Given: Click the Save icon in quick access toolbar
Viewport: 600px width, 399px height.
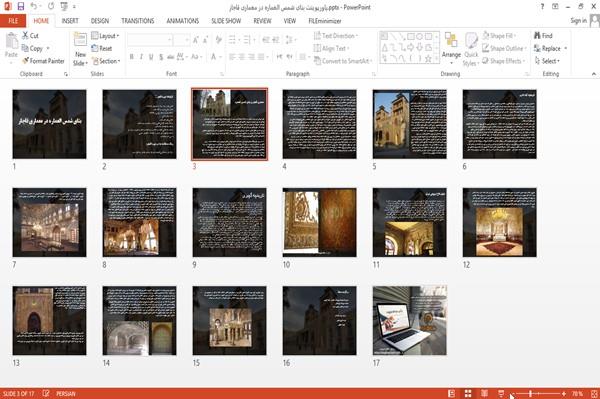Looking at the screenshot, I should (21, 7).
